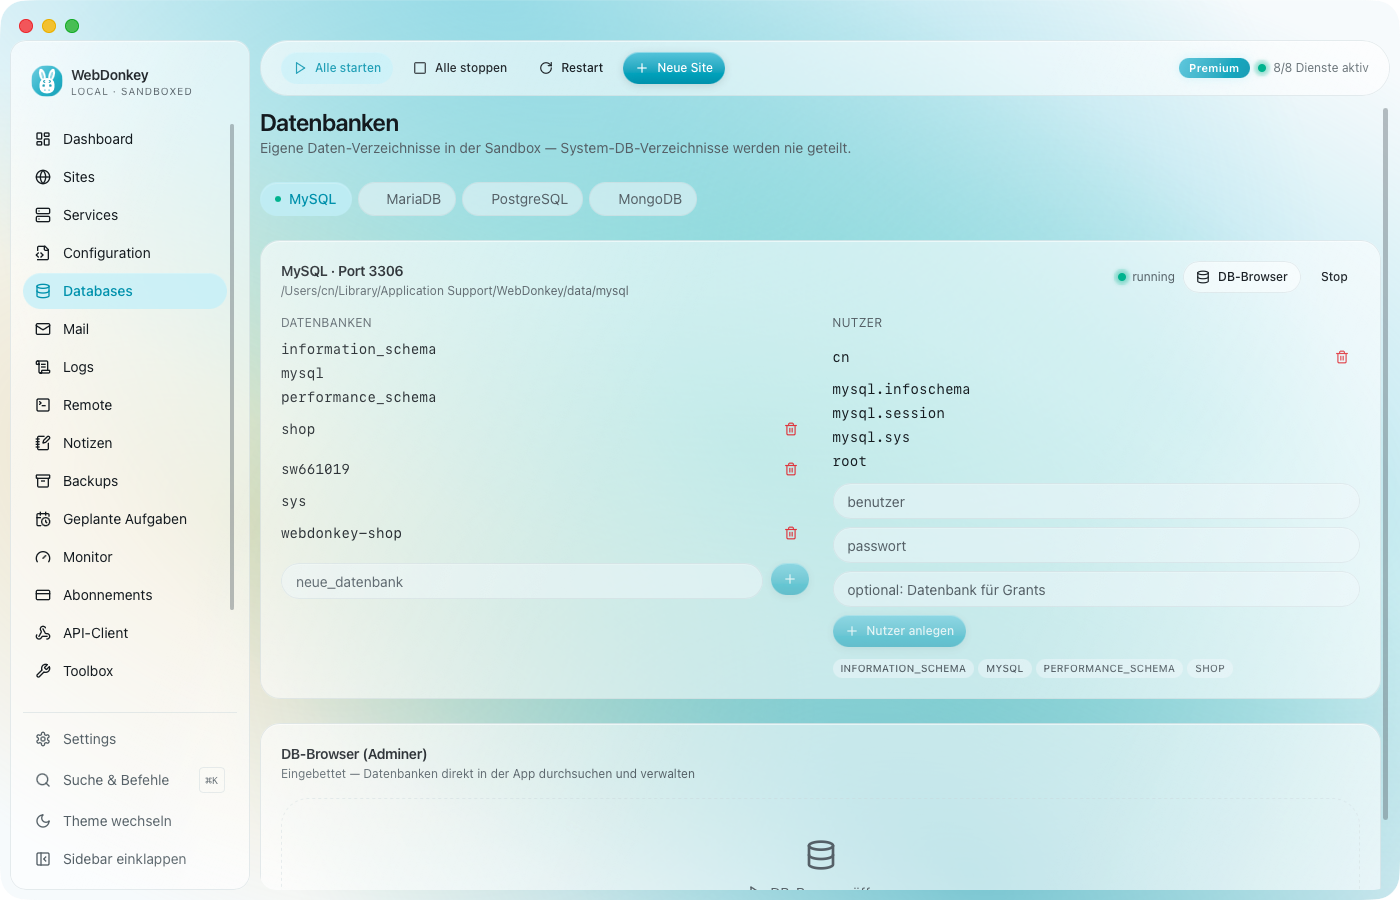This screenshot has height=900, width=1400.
Task: Open the API-Client
Action: click(126, 633)
